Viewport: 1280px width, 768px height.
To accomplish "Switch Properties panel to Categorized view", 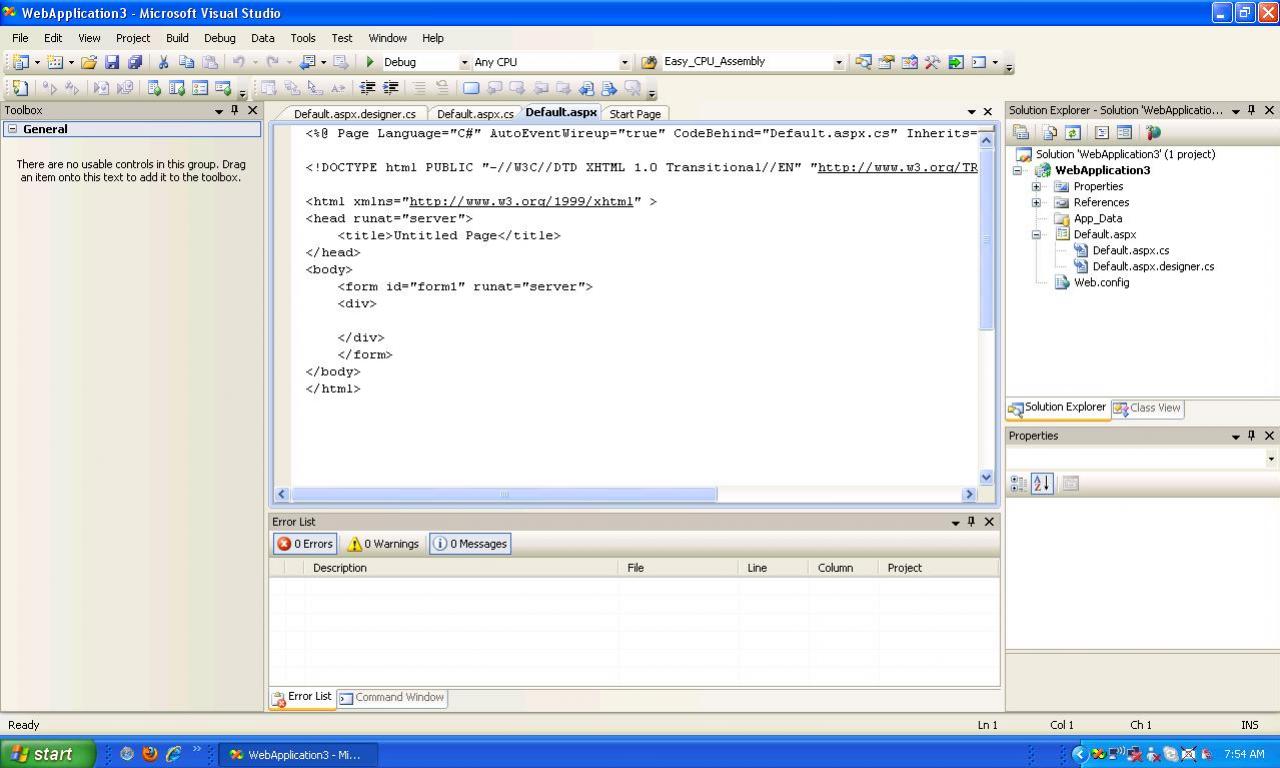I will 1018,484.
